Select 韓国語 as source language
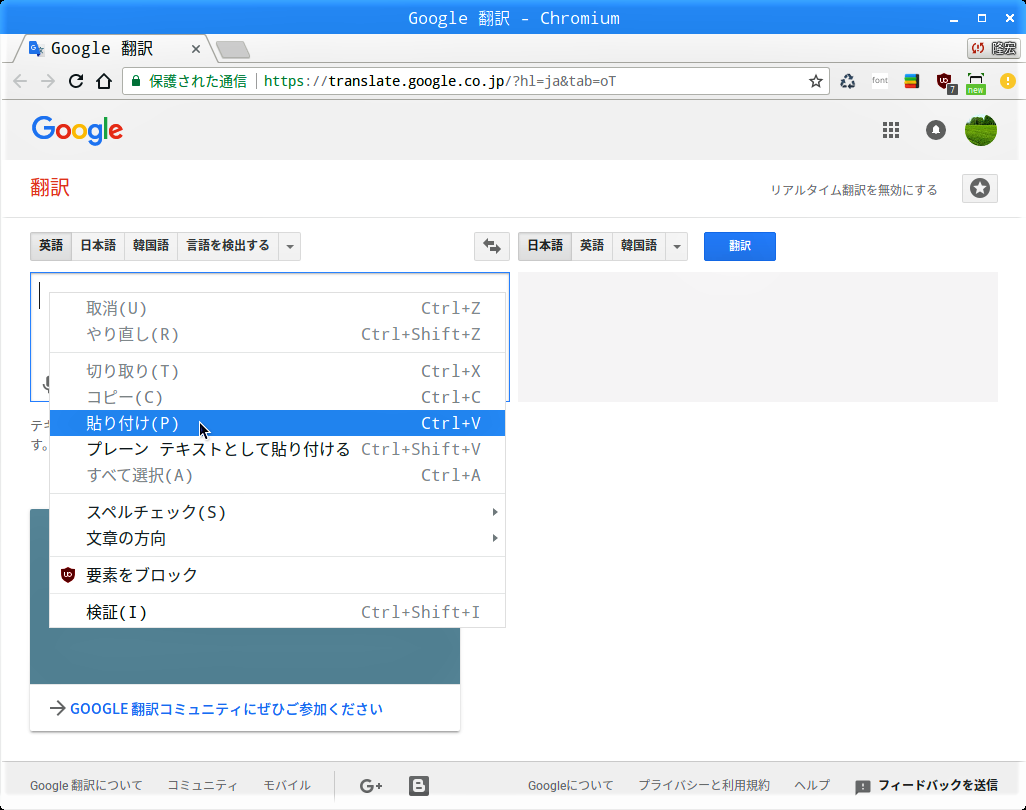Image resolution: width=1026 pixels, height=810 pixels. click(x=151, y=246)
